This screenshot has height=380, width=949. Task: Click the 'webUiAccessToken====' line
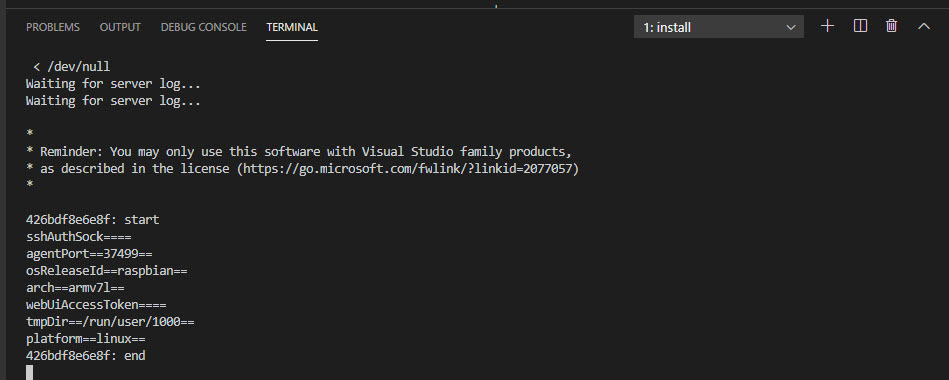96,304
